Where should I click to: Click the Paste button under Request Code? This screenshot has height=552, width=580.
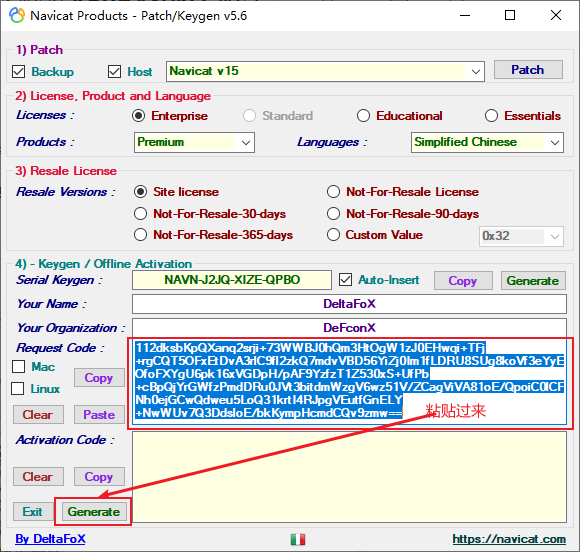[x=99, y=415]
